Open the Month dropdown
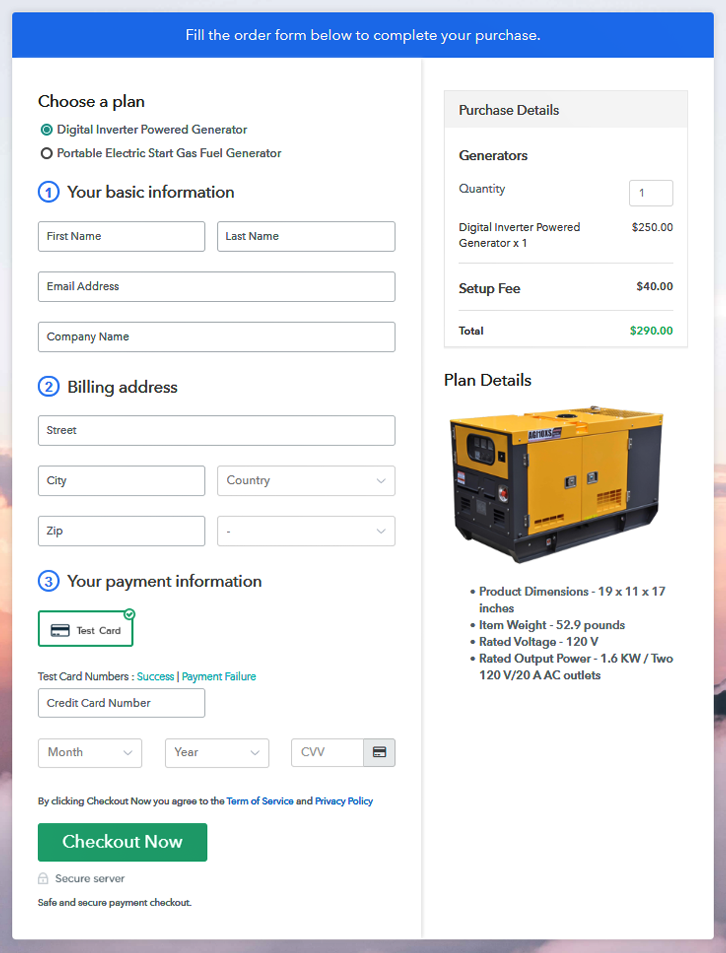Screen dimensions: 726x953 click(x=90, y=752)
